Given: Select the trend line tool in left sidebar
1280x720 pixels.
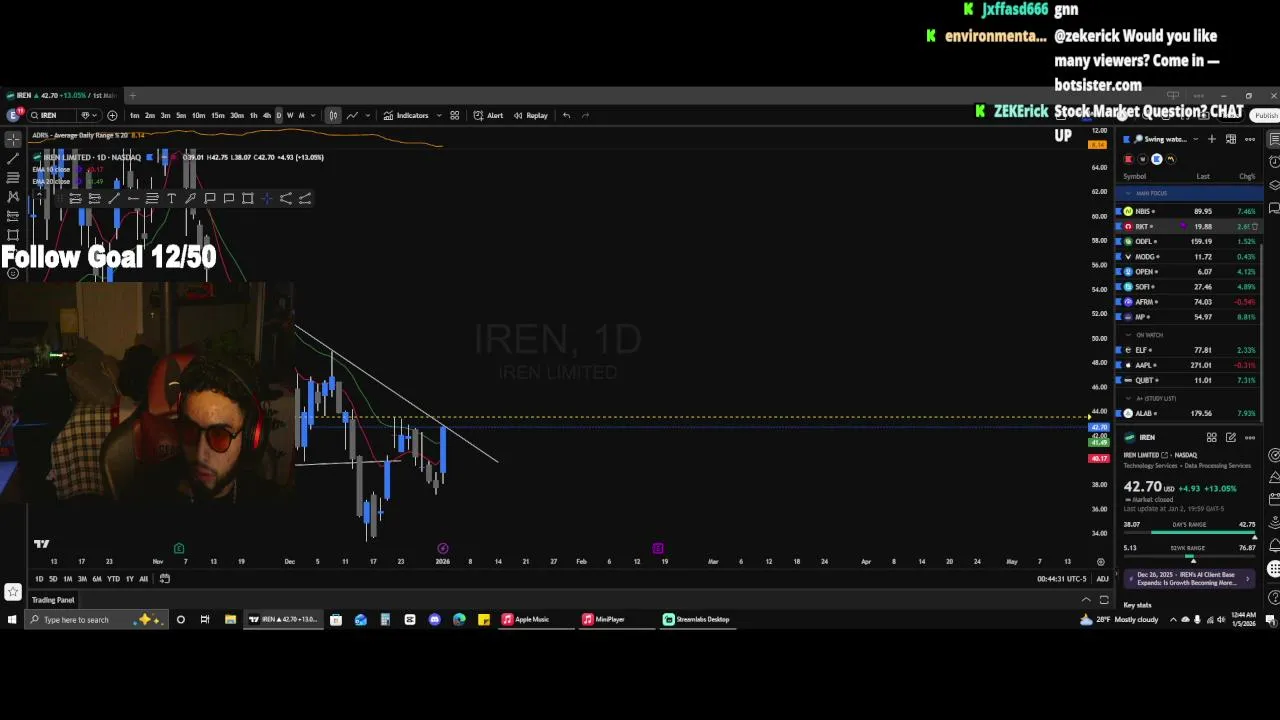Looking at the screenshot, I should [x=13, y=158].
